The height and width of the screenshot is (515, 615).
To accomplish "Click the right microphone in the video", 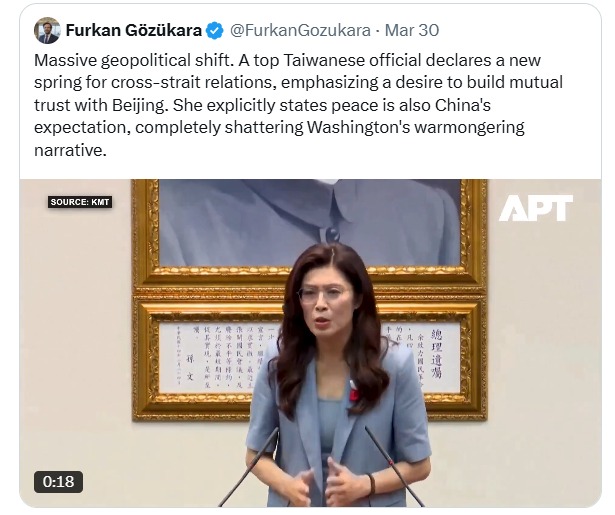I will 394,467.
